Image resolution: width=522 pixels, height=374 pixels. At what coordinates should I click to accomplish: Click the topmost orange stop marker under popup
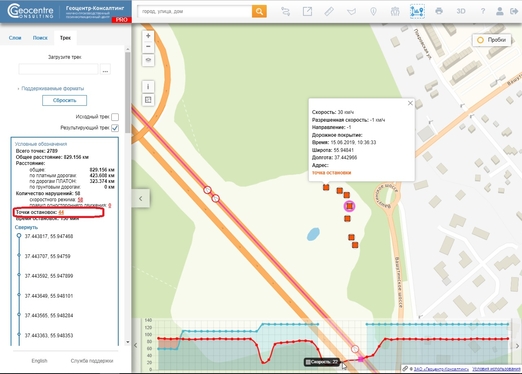(x=326, y=187)
